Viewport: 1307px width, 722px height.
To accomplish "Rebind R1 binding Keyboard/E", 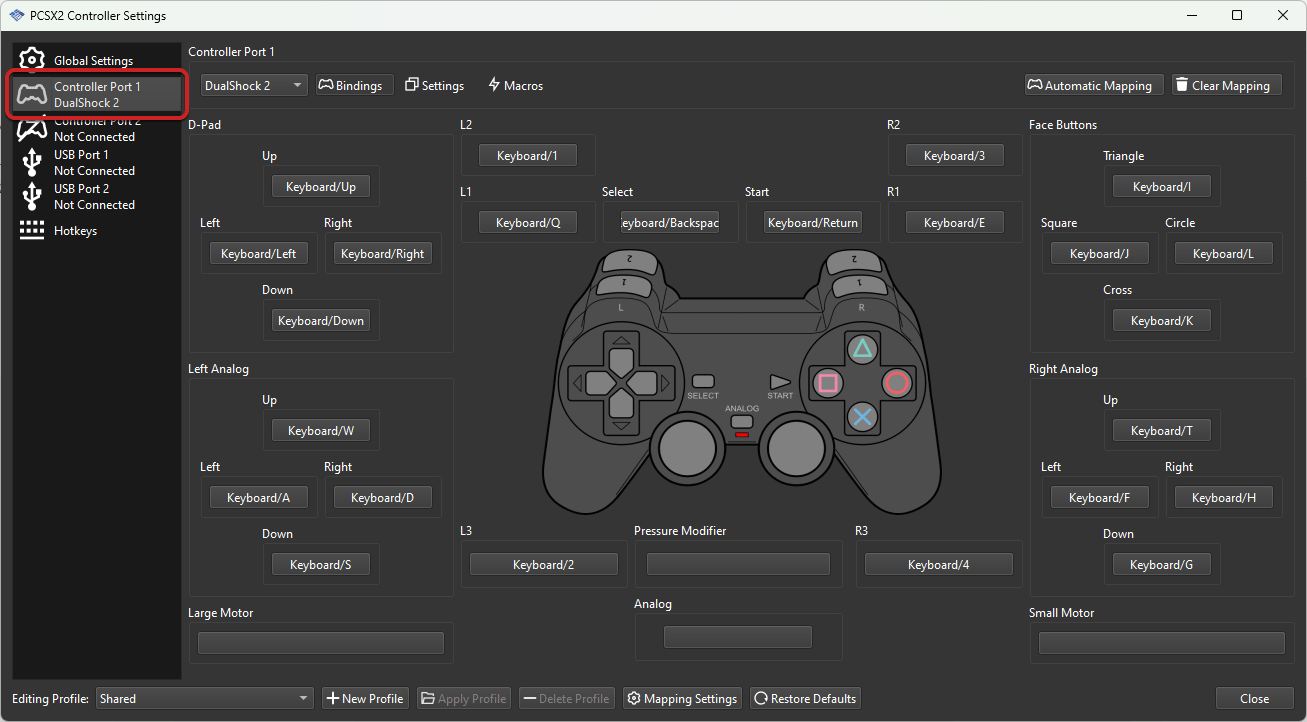I will (955, 223).
